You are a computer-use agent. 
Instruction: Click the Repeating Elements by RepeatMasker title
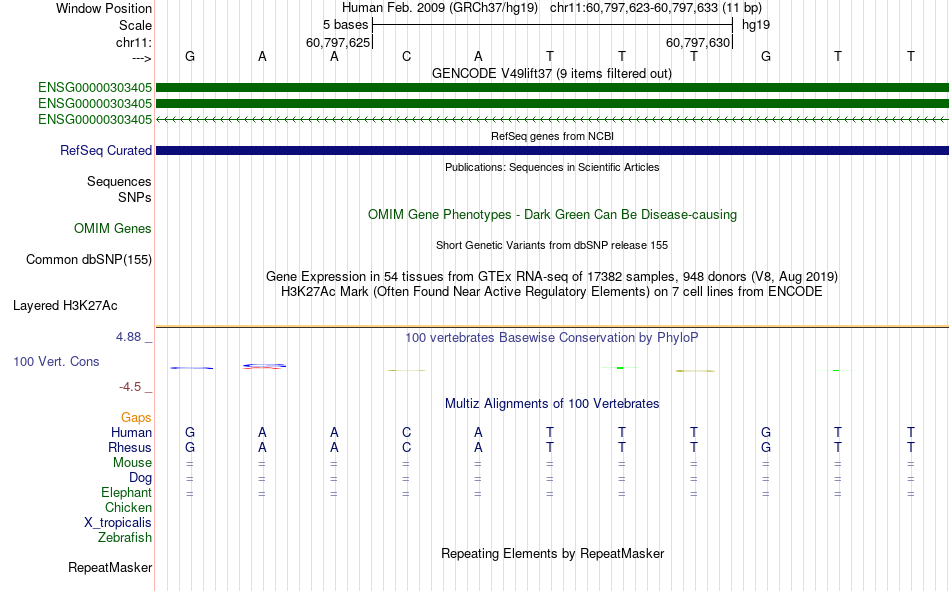(552, 553)
